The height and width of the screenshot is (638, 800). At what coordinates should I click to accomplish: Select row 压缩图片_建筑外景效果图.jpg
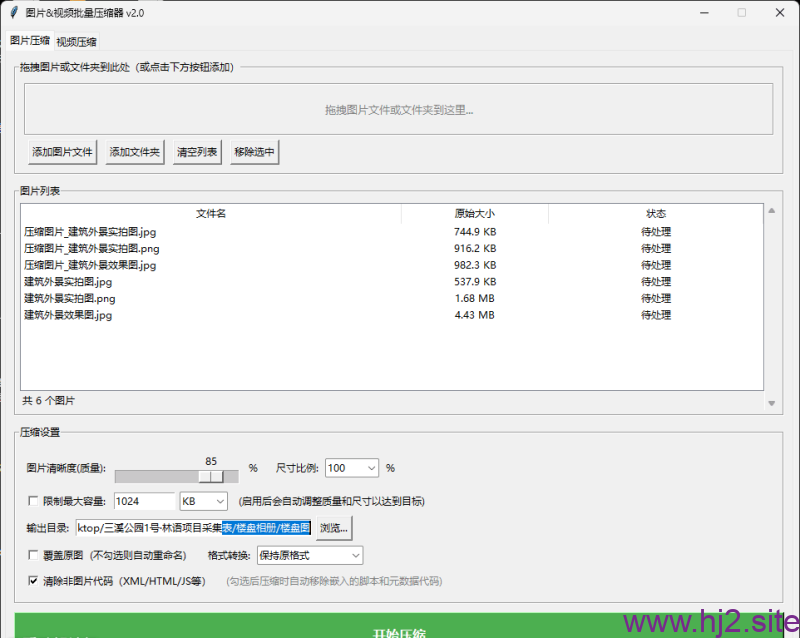tap(392, 265)
